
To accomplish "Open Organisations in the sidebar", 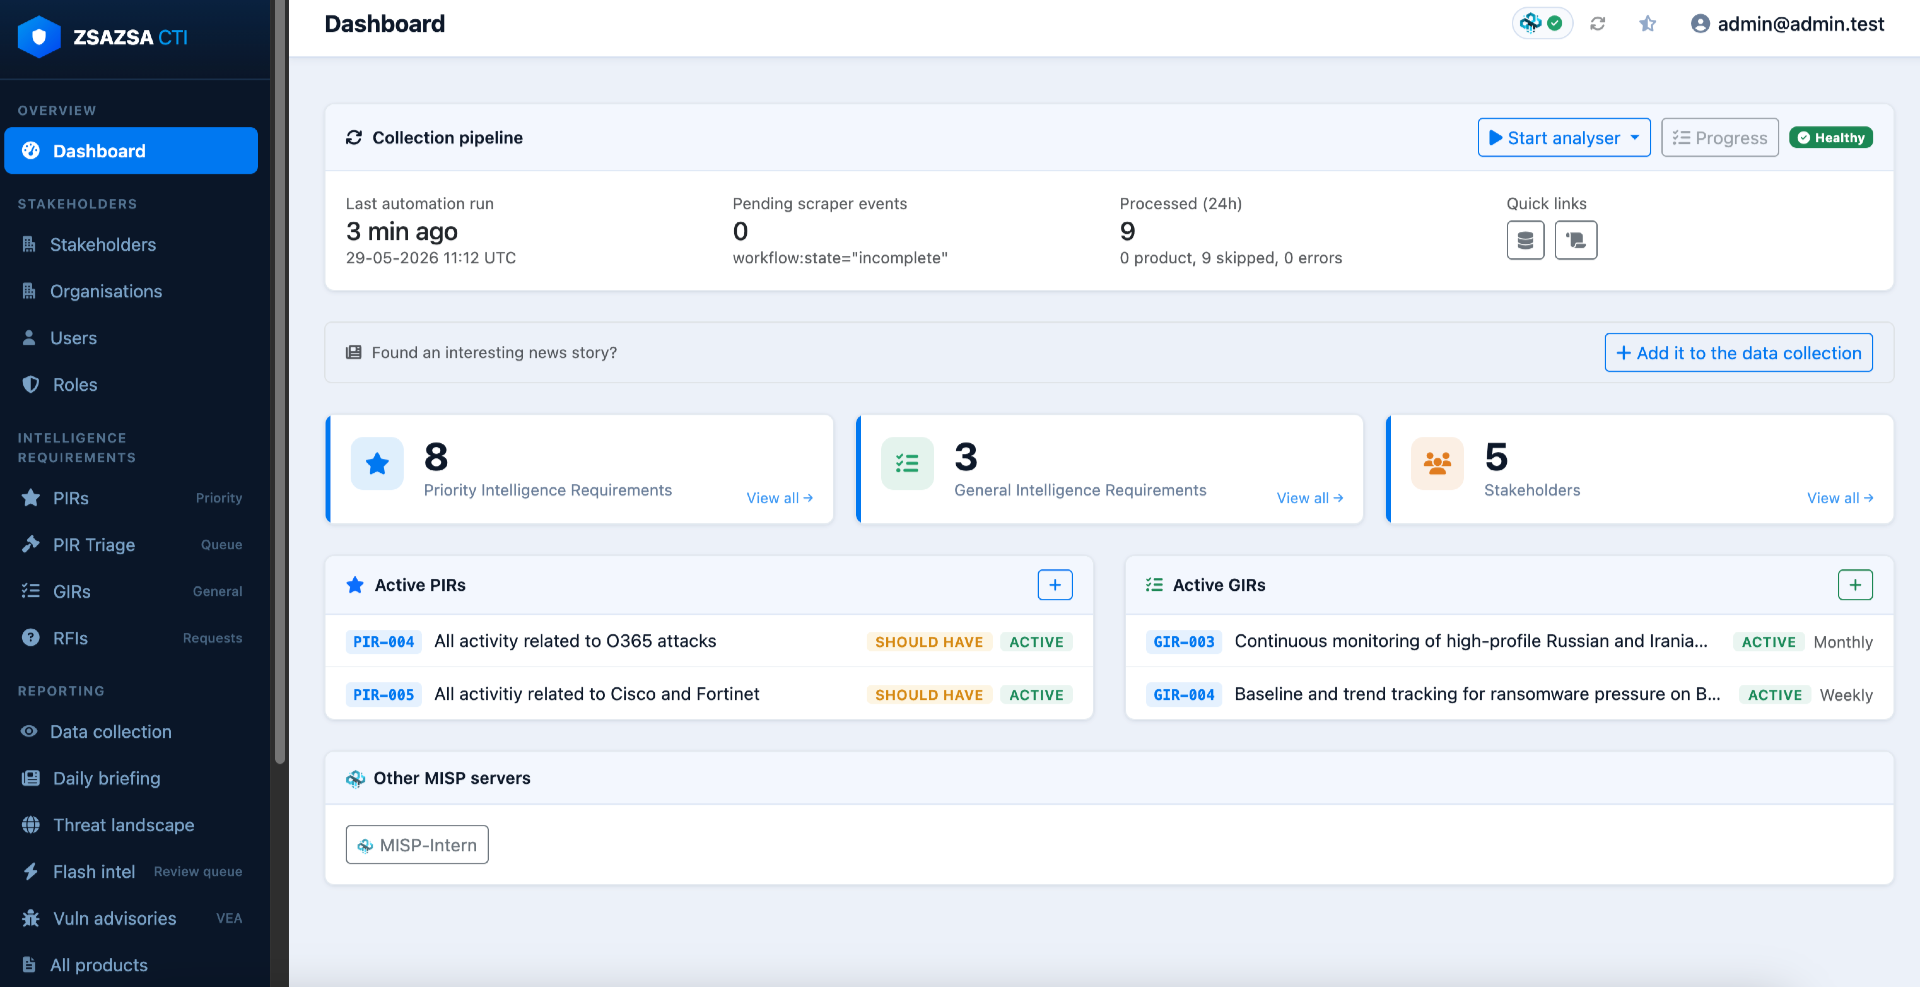I will point(131,291).
